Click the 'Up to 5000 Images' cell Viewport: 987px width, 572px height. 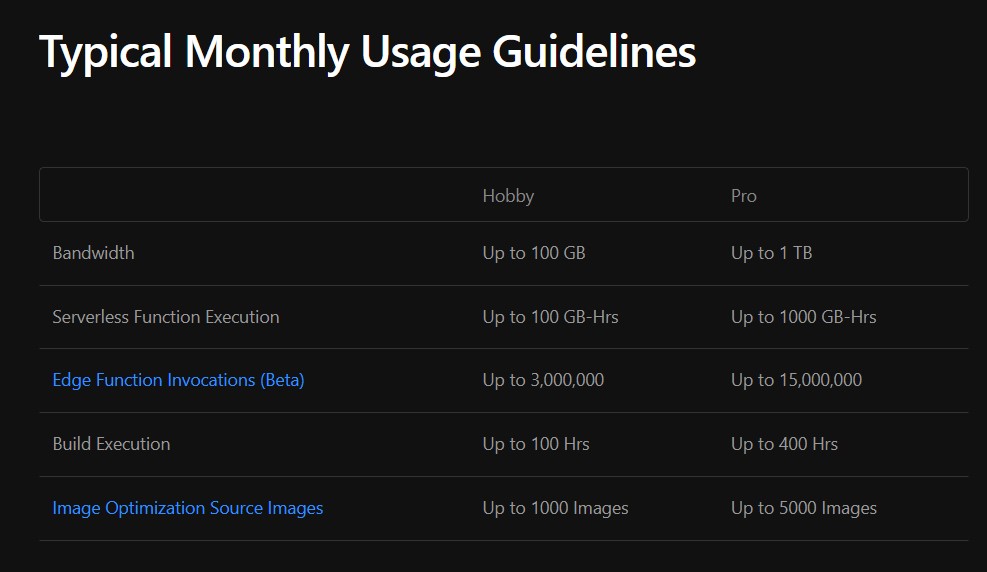[x=803, y=508]
